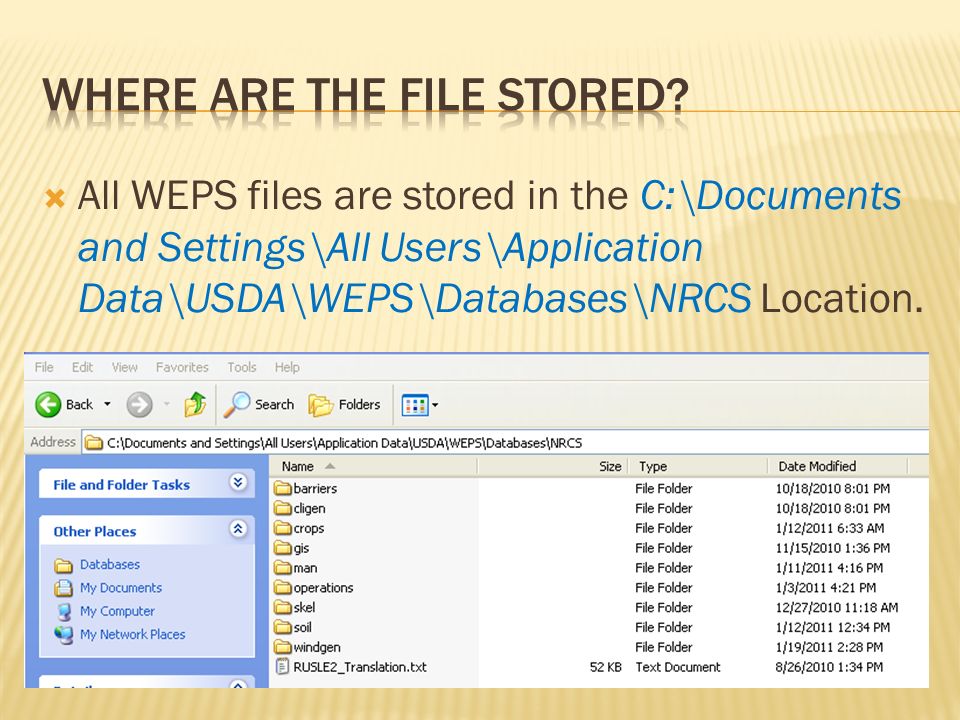This screenshot has height=720, width=960.
Task: Click the man folder name
Action: (305, 568)
